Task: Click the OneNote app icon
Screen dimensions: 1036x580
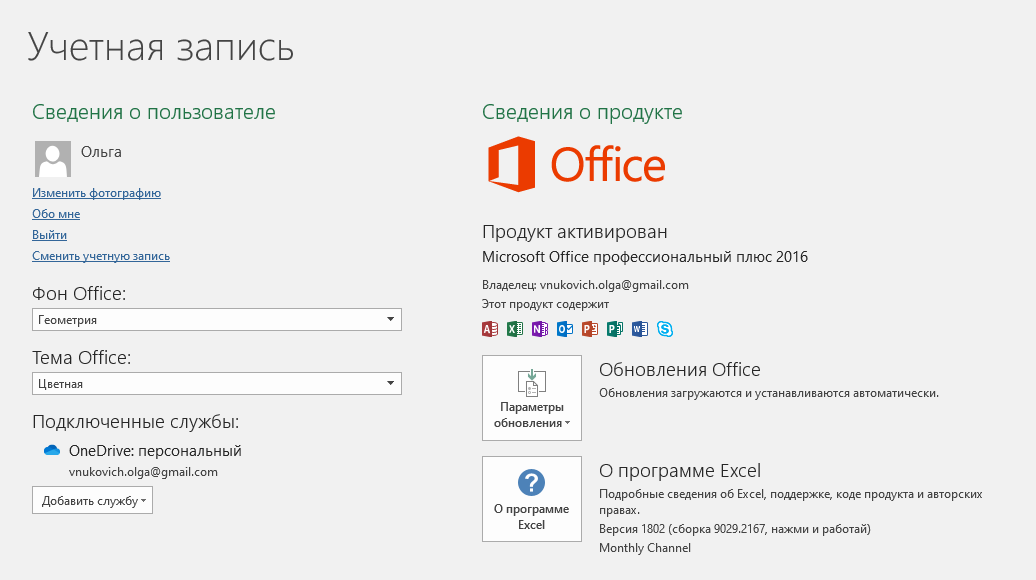Action: point(540,329)
